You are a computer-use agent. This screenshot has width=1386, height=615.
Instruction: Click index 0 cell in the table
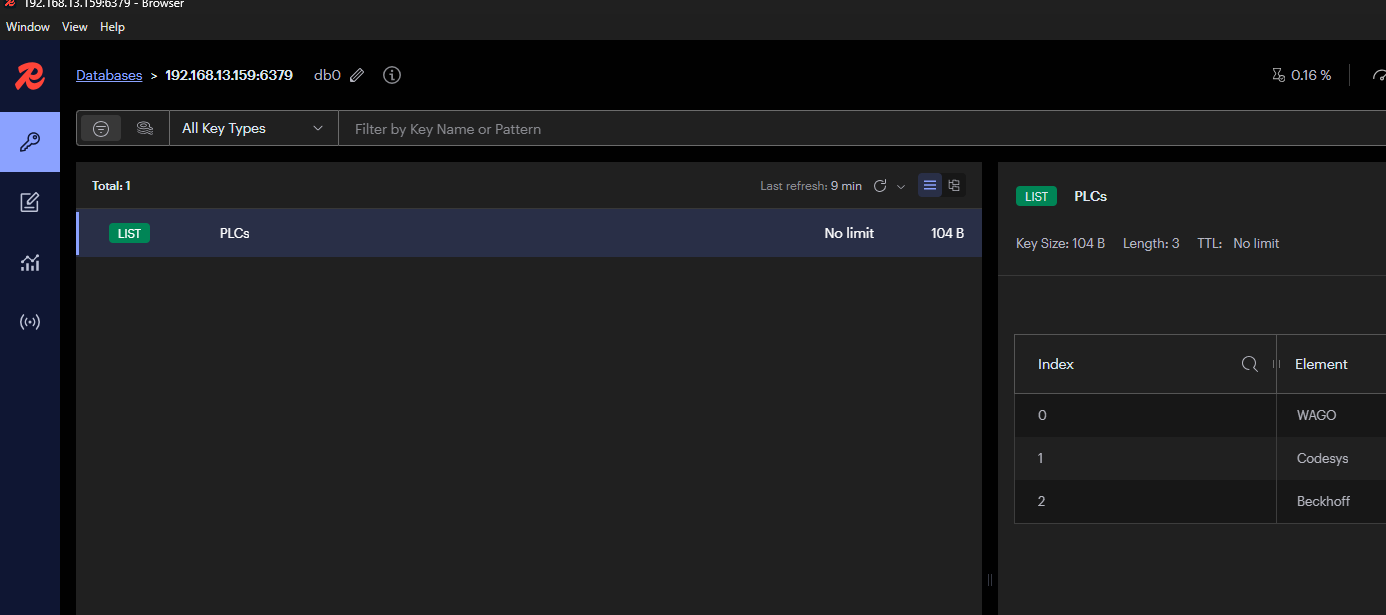click(1145, 415)
